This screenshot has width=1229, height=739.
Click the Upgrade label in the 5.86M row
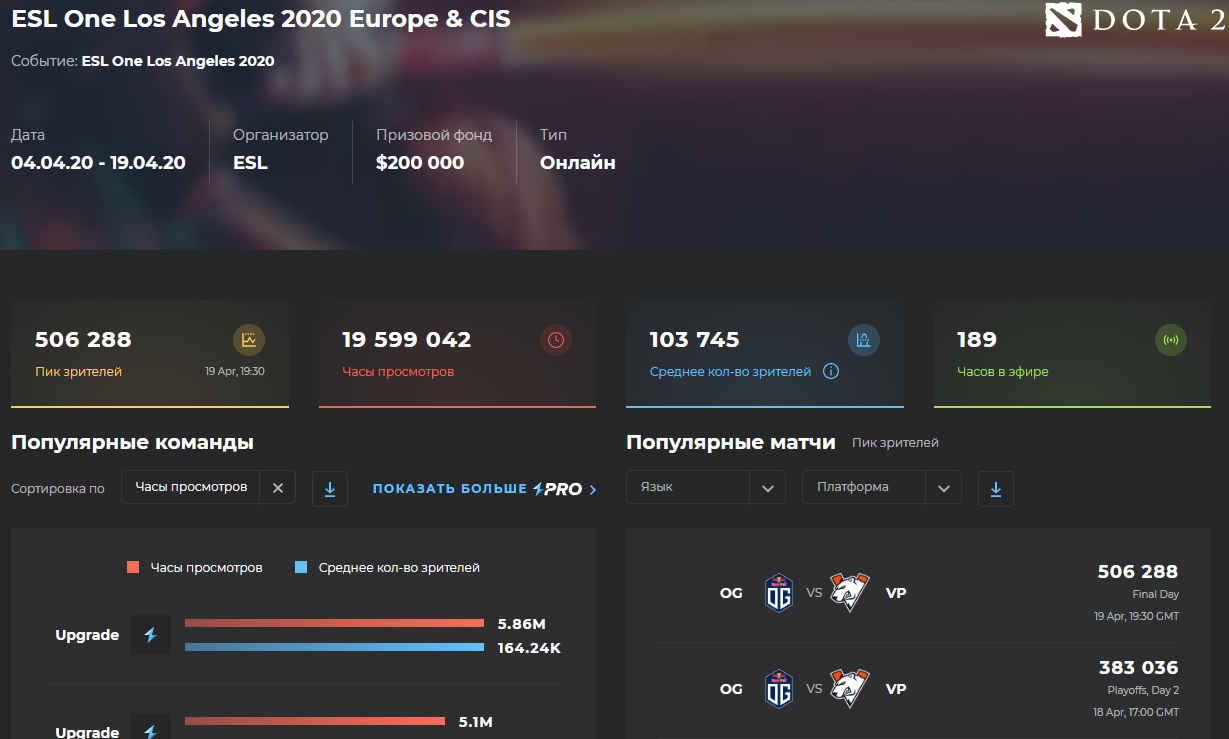(x=87, y=635)
